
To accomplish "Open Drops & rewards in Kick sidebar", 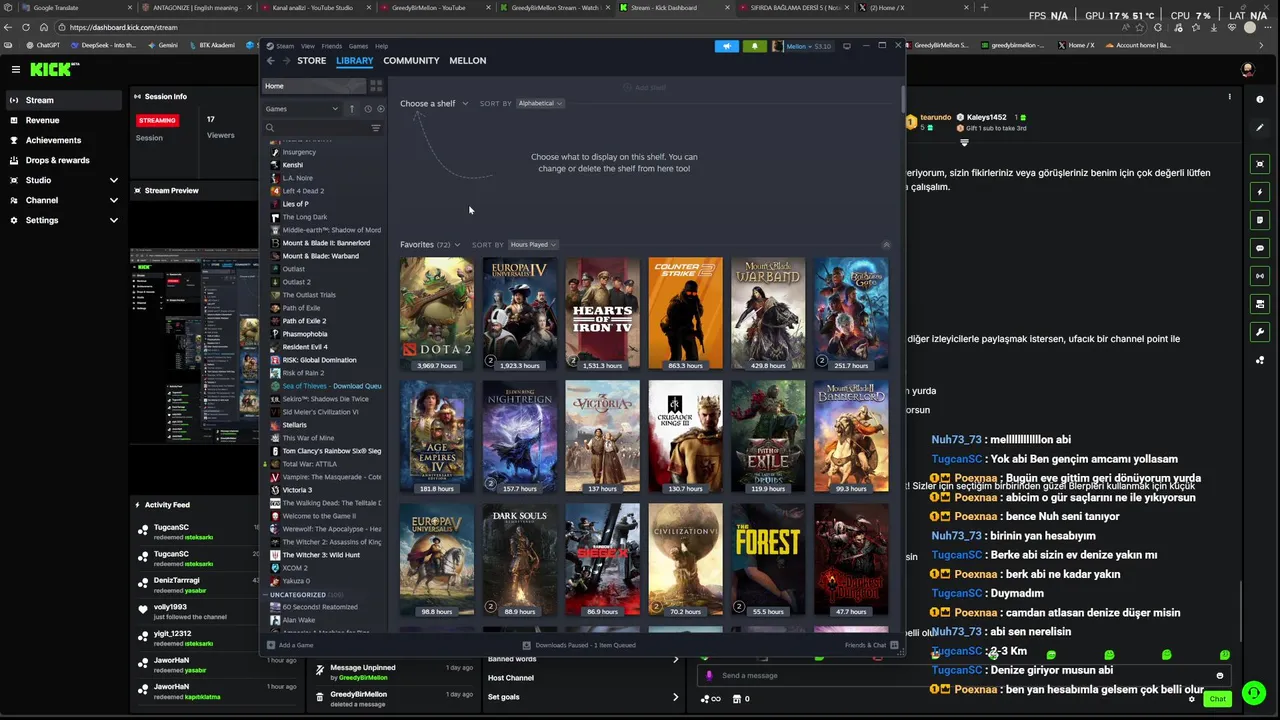I will 64,160.
